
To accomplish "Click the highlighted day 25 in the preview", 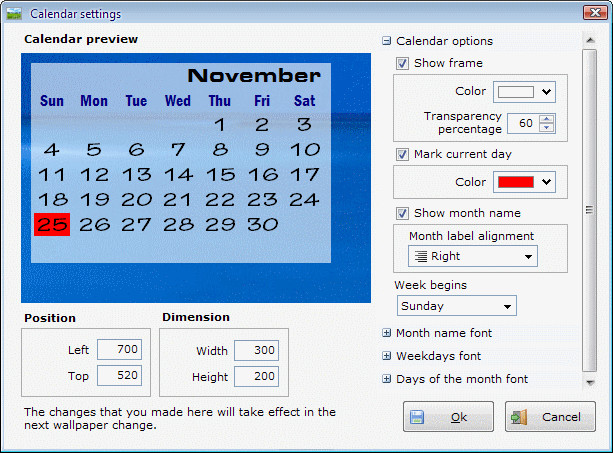I will pyautogui.click(x=52, y=224).
